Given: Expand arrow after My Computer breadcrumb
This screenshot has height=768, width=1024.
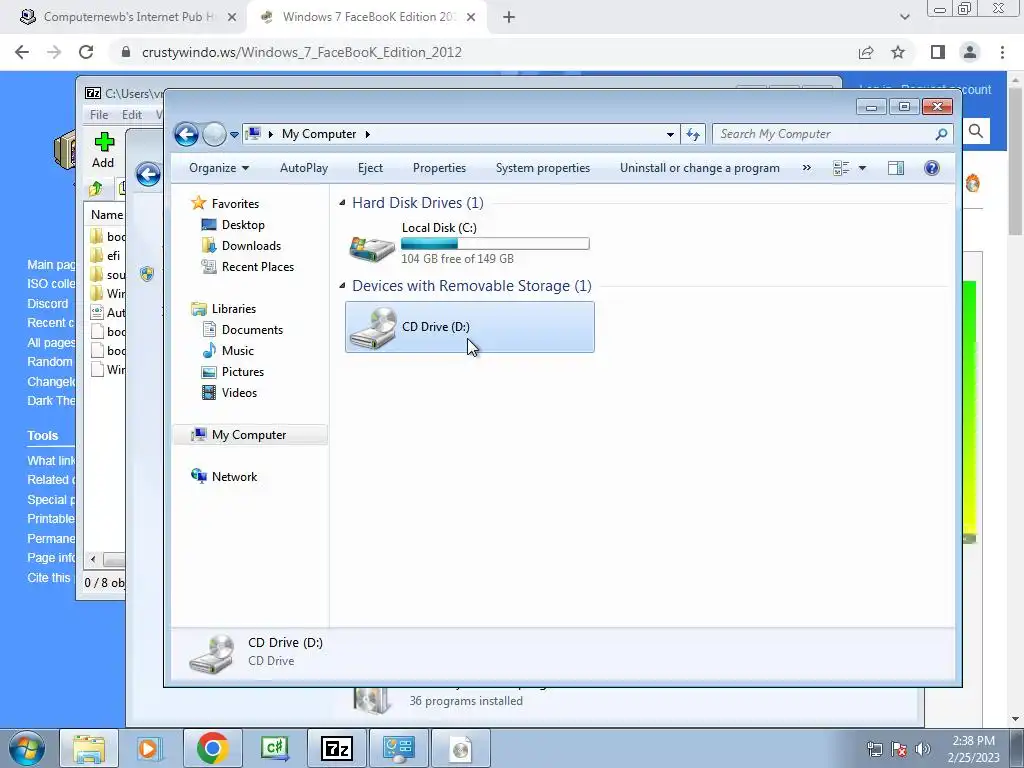Looking at the screenshot, I should pyautogui.click(x=368, y=134).
